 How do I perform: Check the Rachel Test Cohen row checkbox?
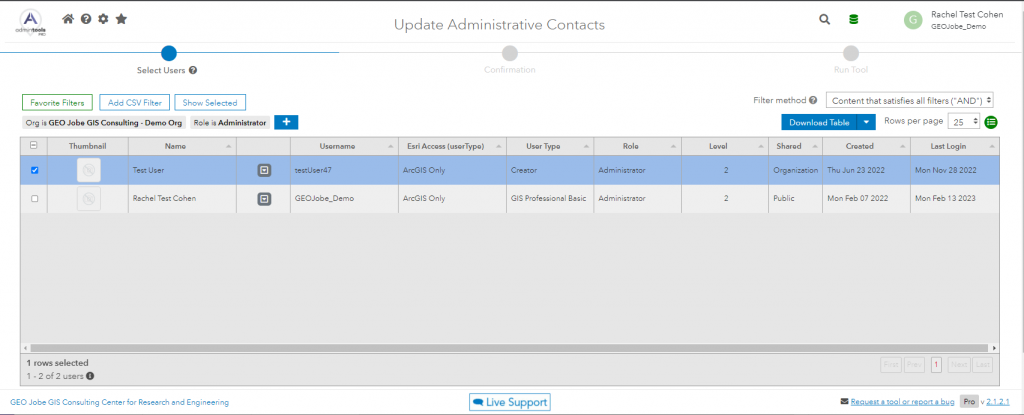coord(35,199)
